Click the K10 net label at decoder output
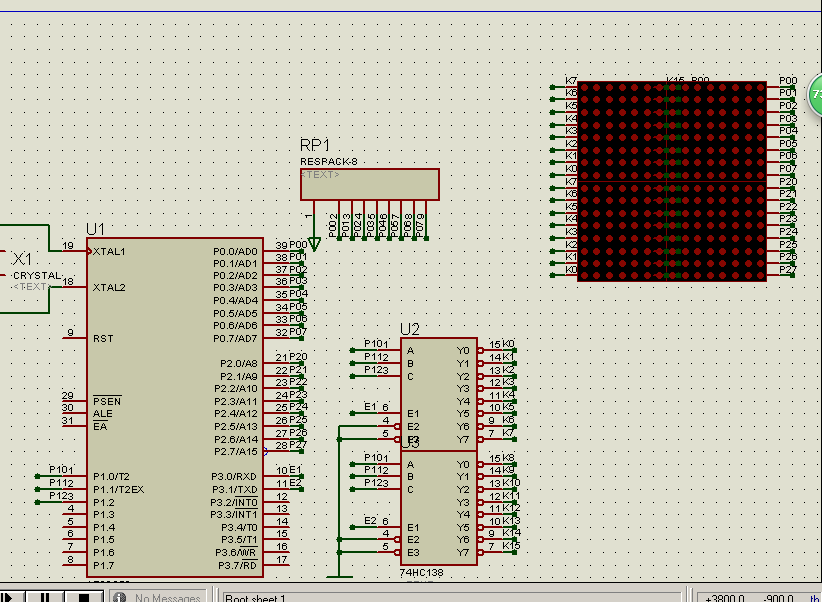822x602 pixels. click(511, 482)
